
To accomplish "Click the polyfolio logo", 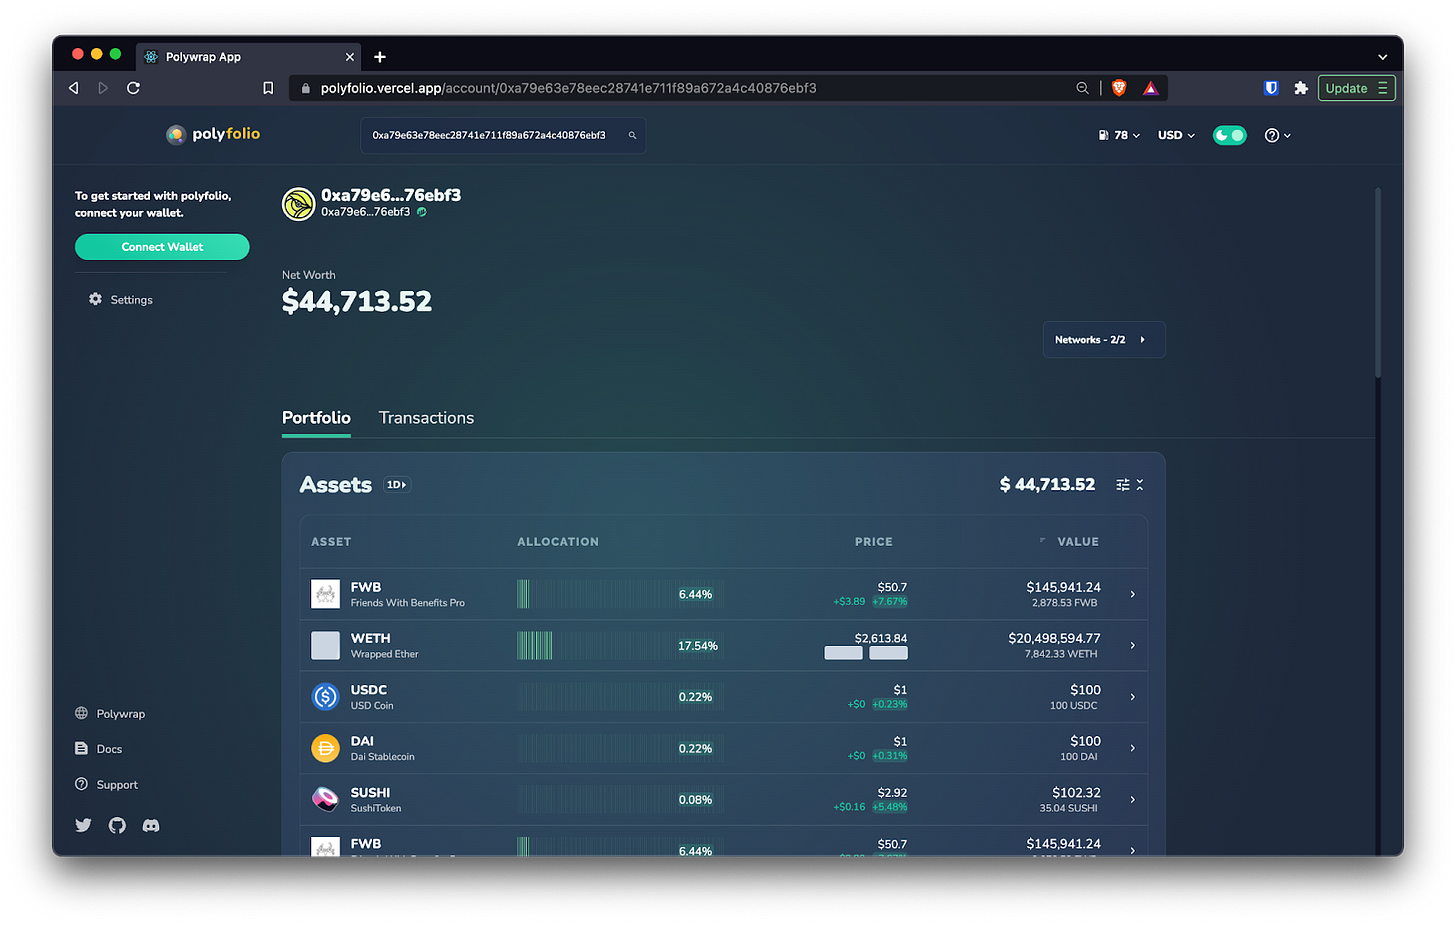I will click(213, 134).
